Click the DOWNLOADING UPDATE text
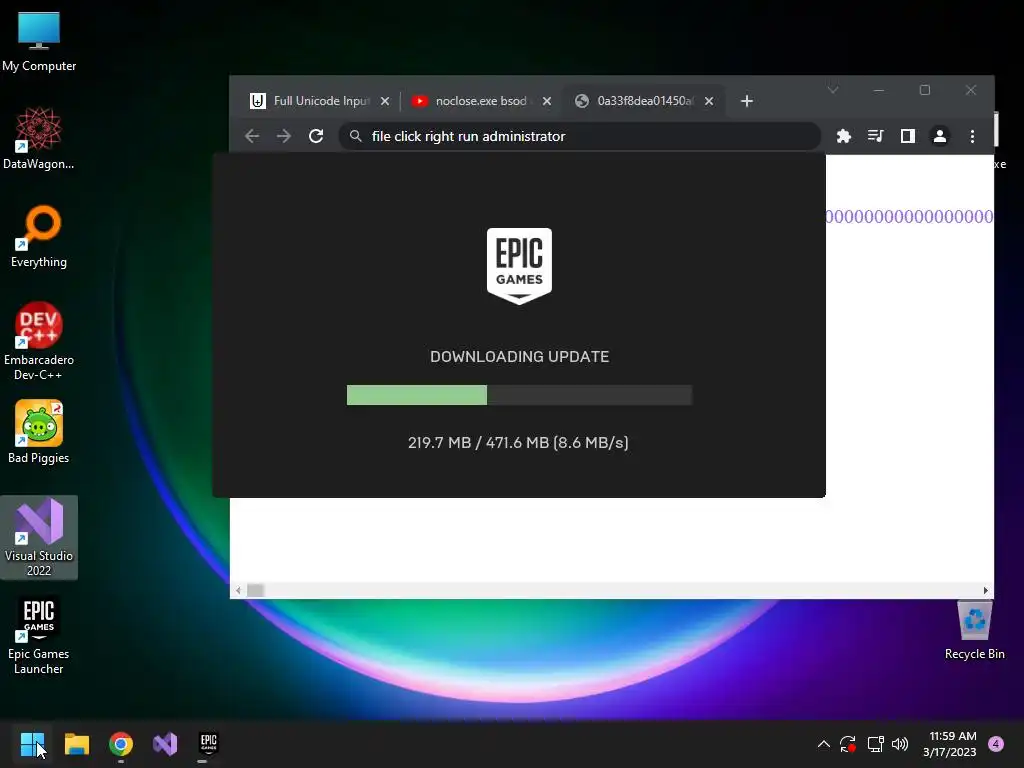The image size is (1024, 768). [x=519, y=357]
